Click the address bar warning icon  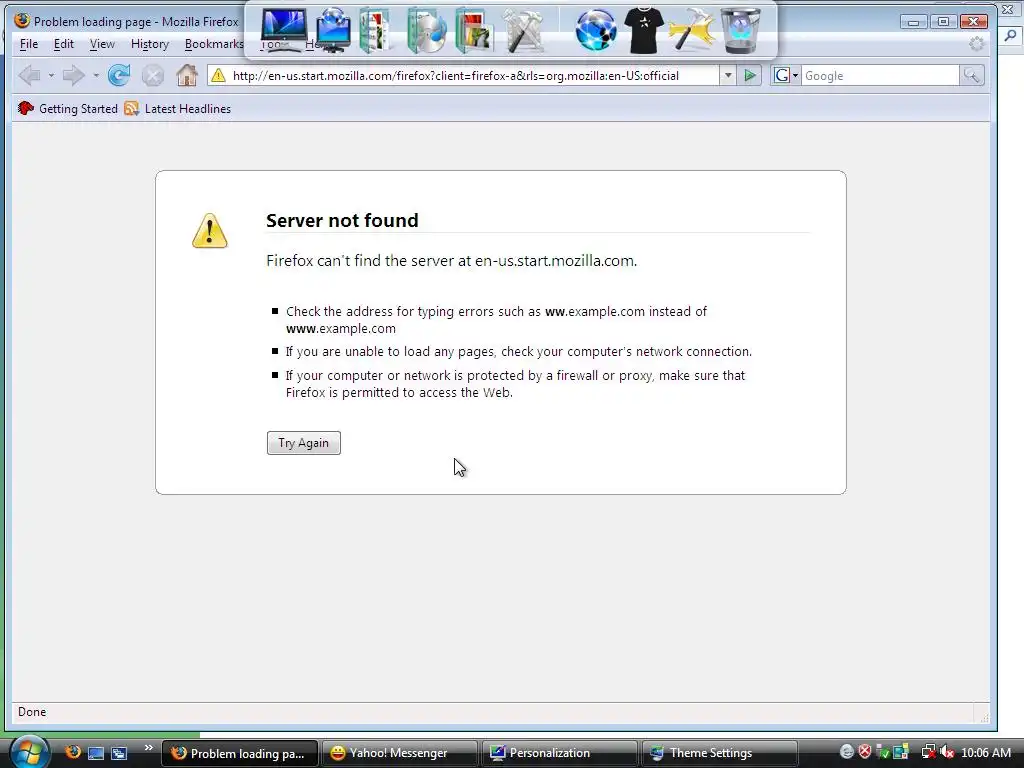point(218,76)
